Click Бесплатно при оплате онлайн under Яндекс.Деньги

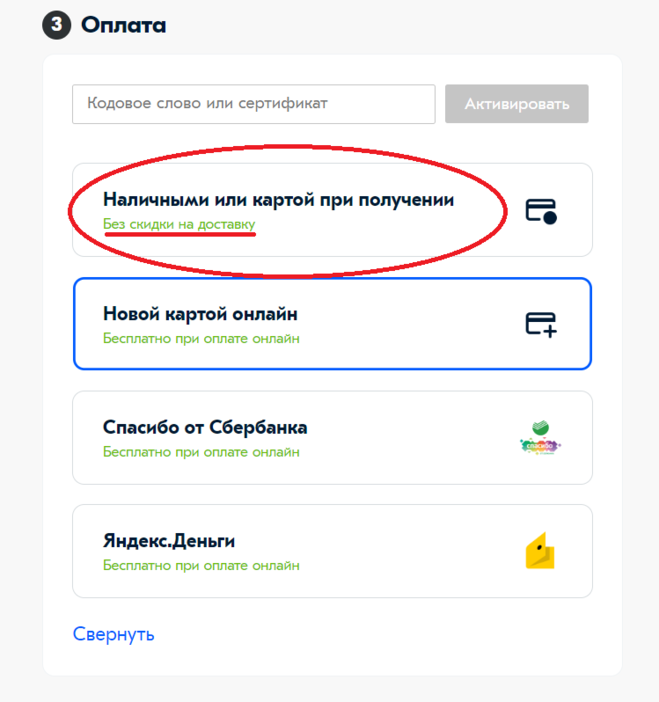click(x=201, y=565)
